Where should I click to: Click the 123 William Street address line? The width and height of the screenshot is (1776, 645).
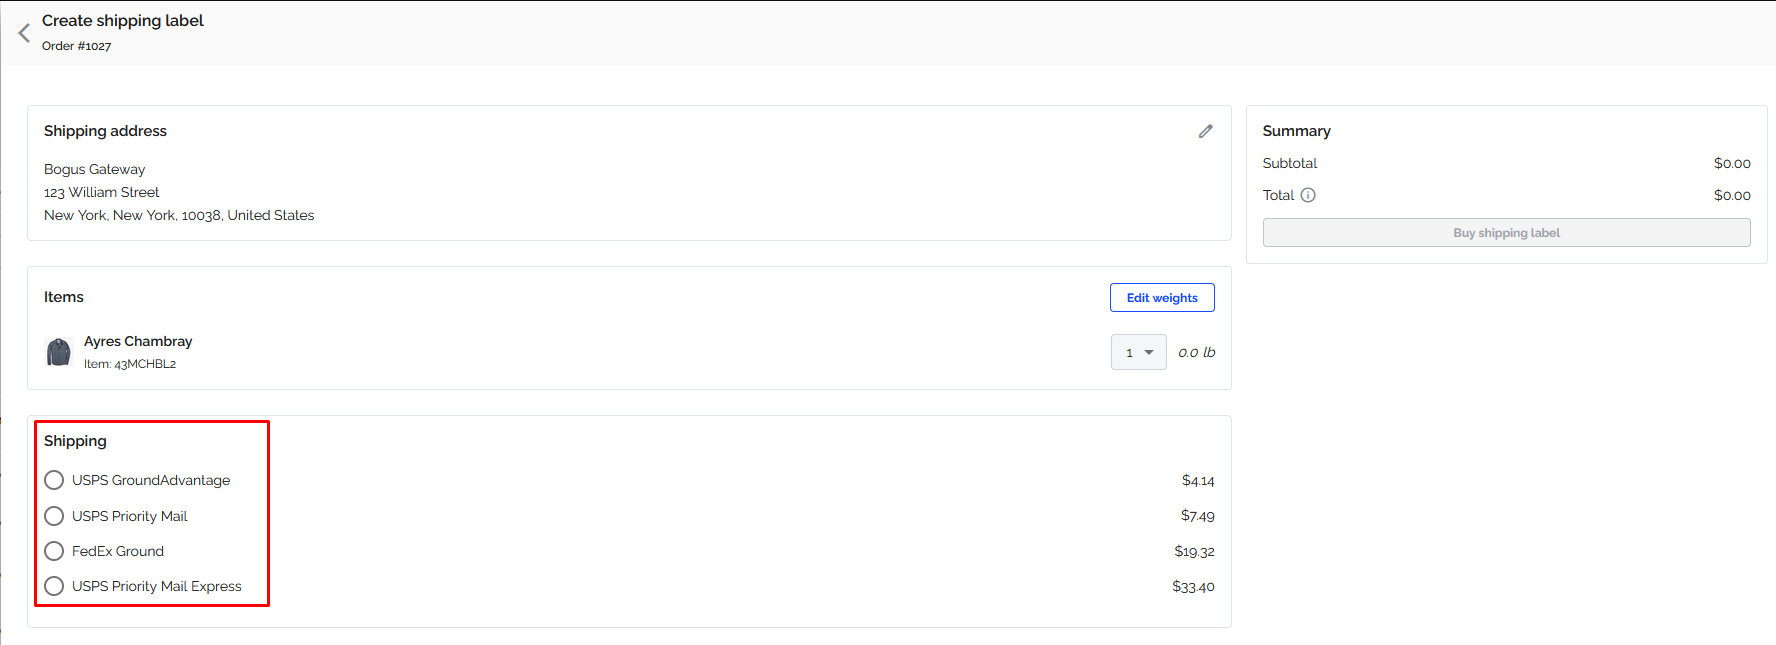tap(102, 192)
